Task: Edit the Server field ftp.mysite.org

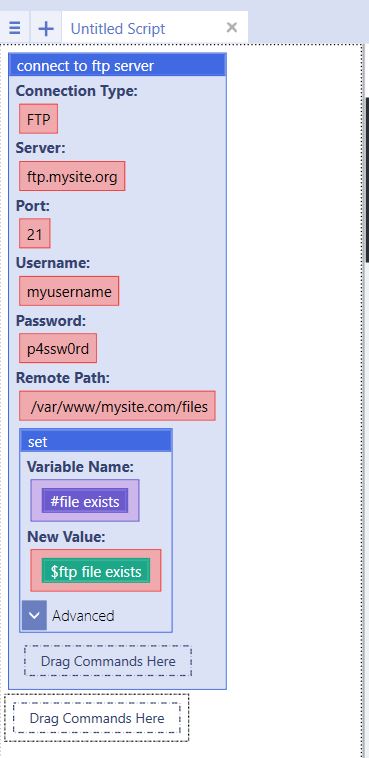Action: click(72, 176)
